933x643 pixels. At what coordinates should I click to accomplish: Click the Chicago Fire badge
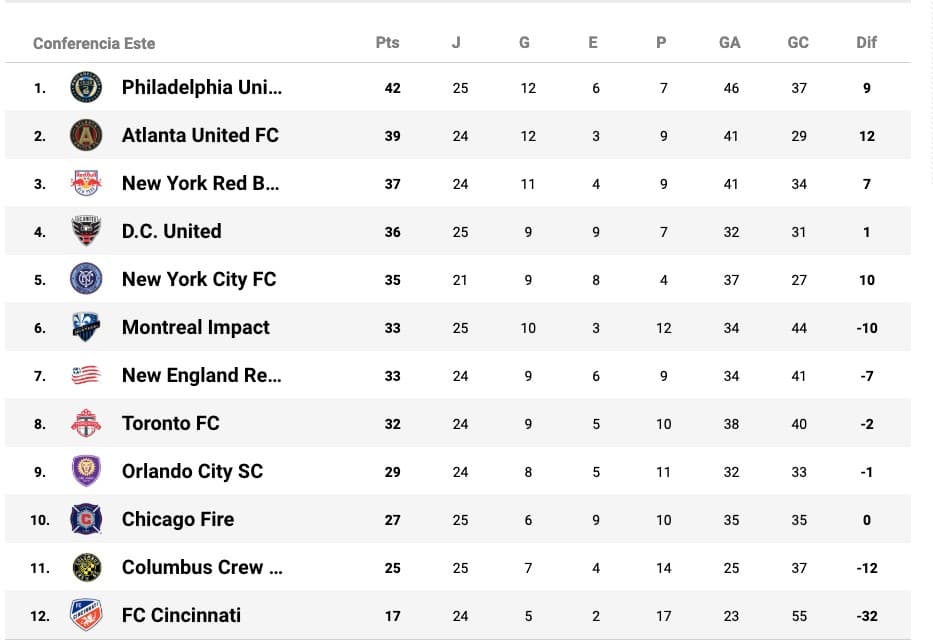(x=86, y=519)
